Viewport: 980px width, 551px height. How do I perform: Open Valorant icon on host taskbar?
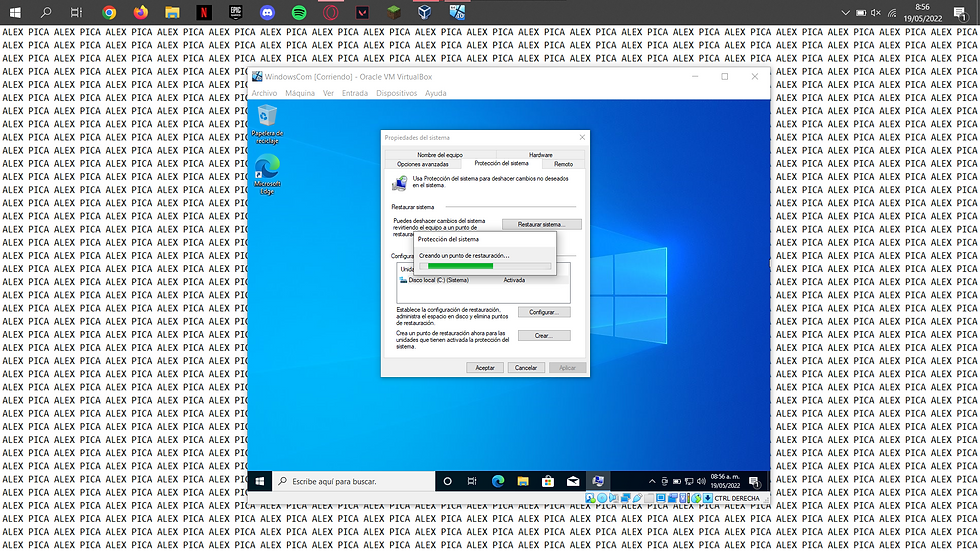click(362, 12)
